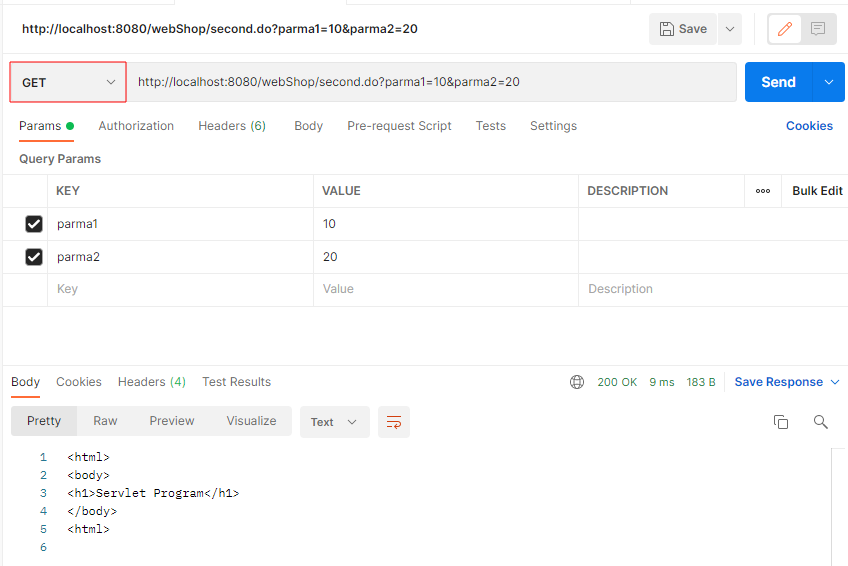Select the Pretty response view
848x566 pixels.
pyautogui.click(x=44, y=421)
